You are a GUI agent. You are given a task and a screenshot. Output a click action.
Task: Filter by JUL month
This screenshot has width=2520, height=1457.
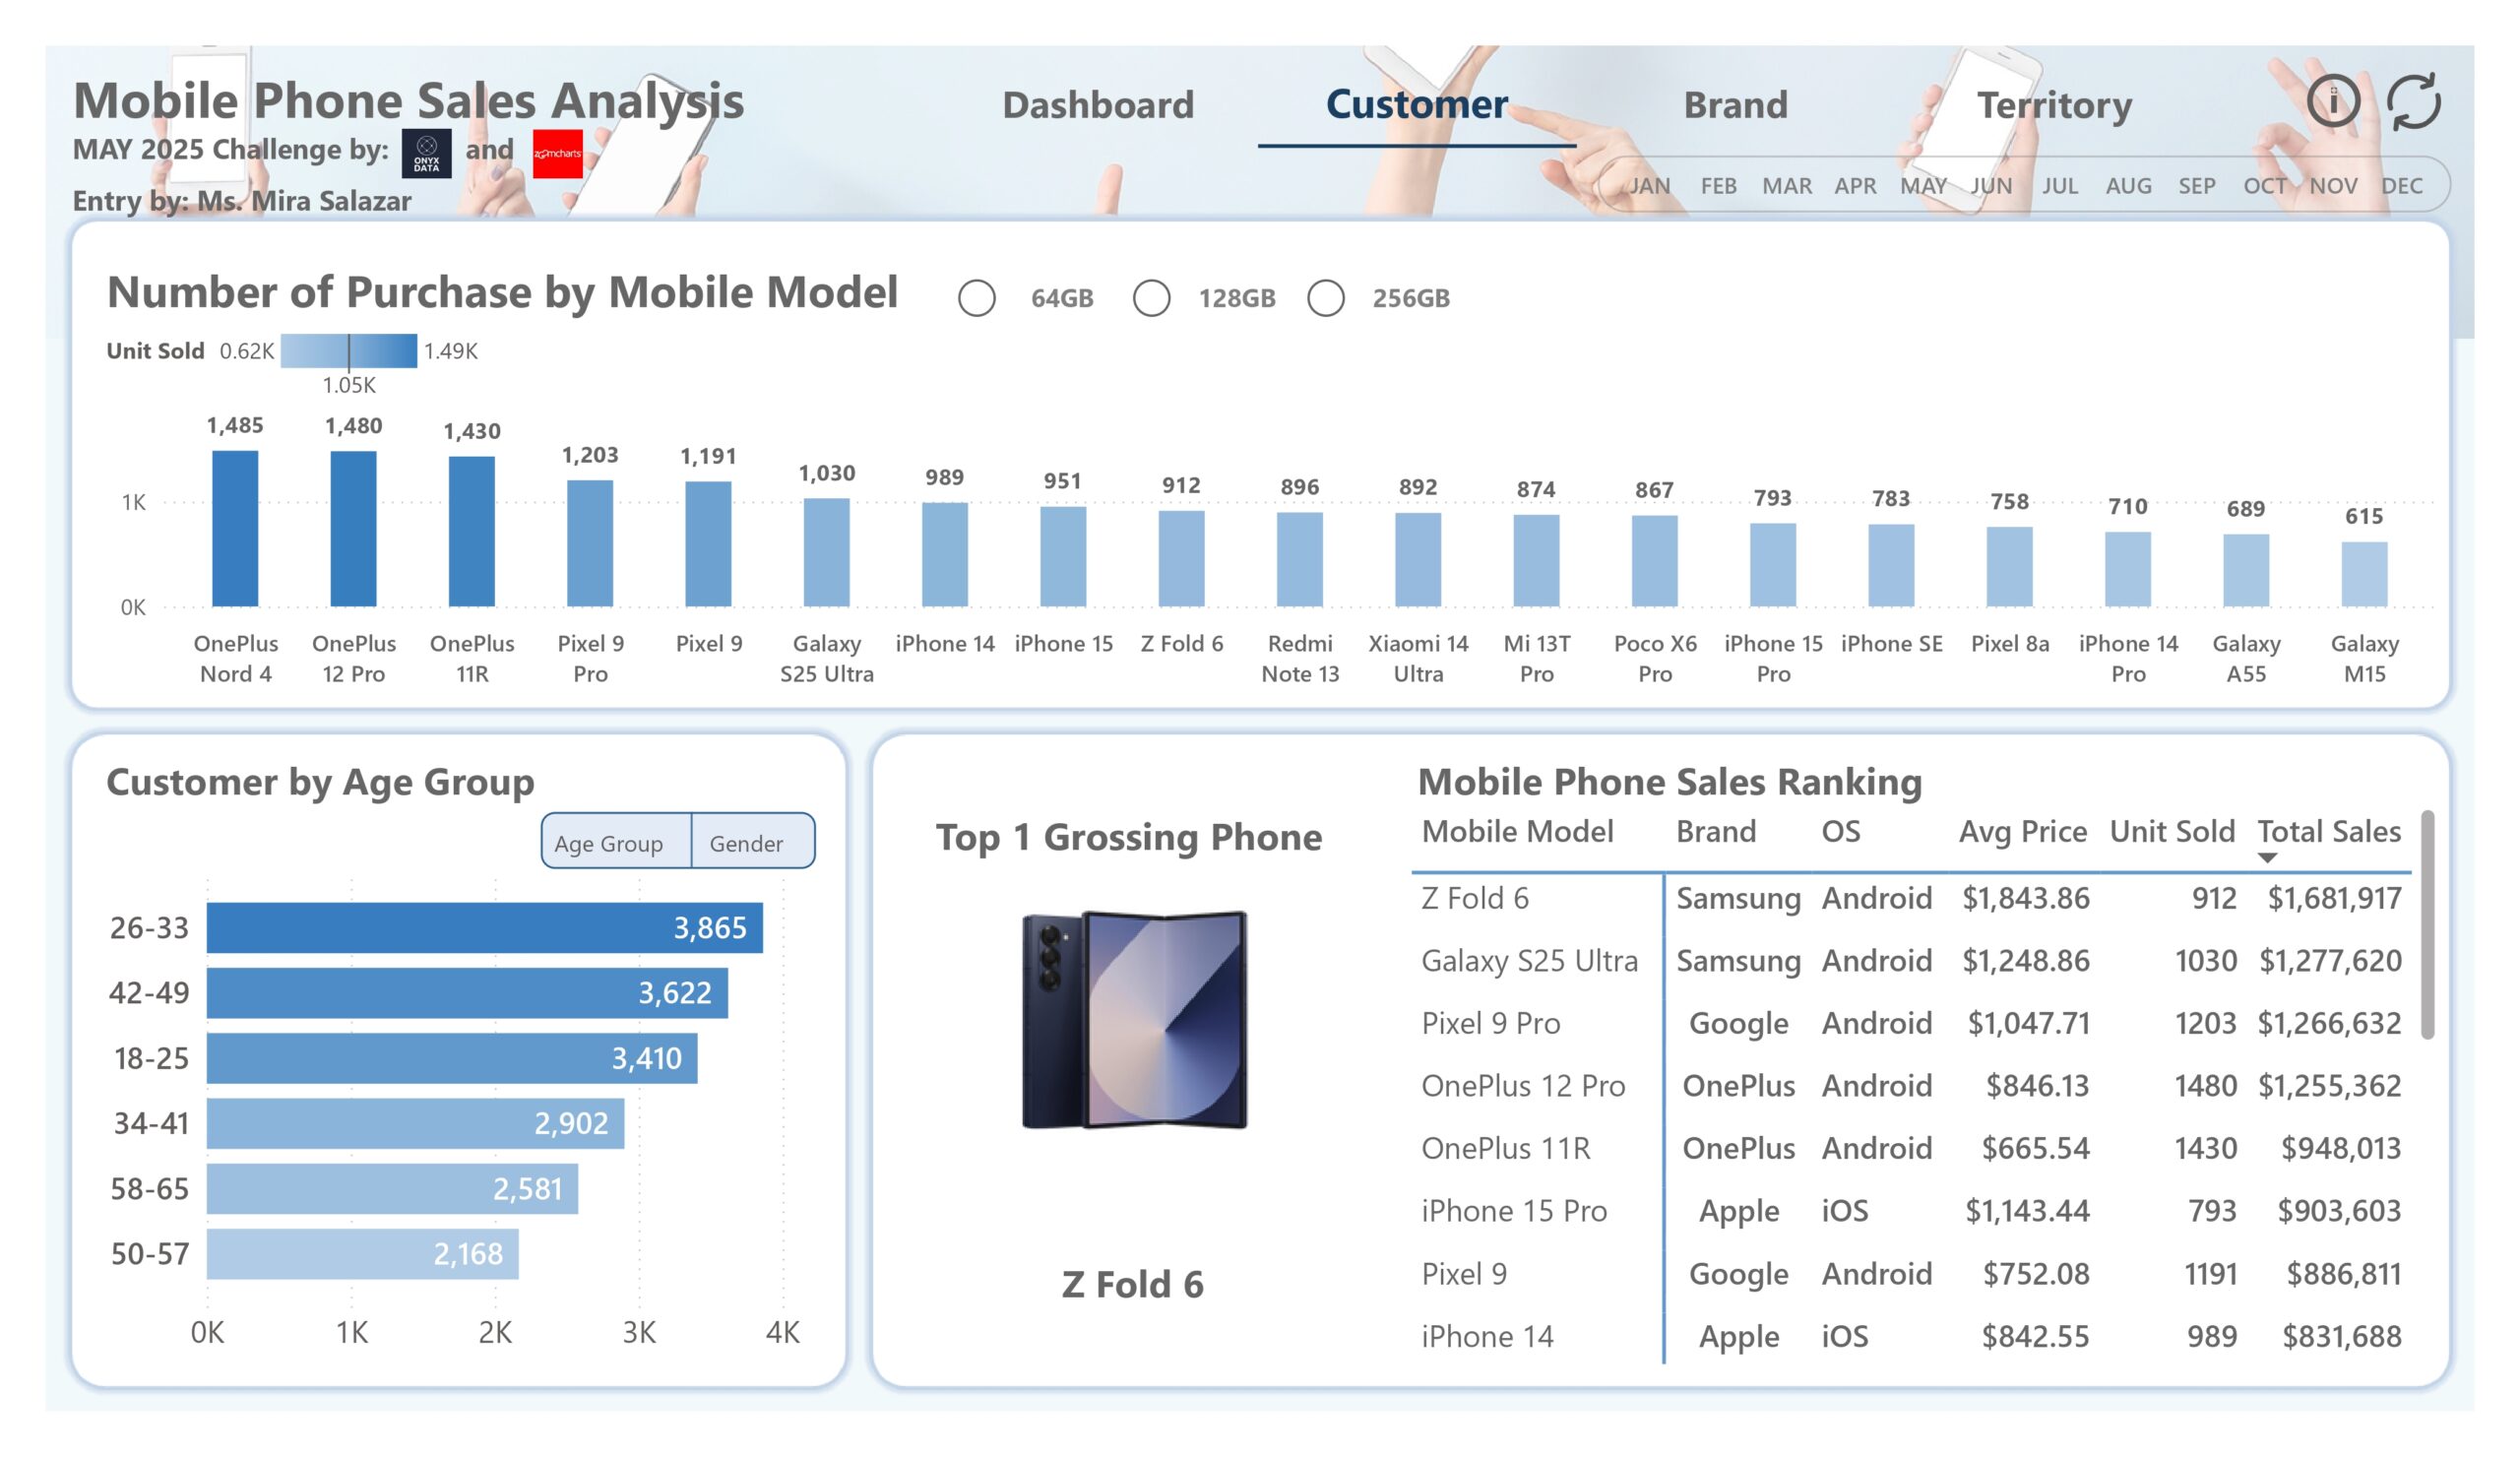[2059, 186]
